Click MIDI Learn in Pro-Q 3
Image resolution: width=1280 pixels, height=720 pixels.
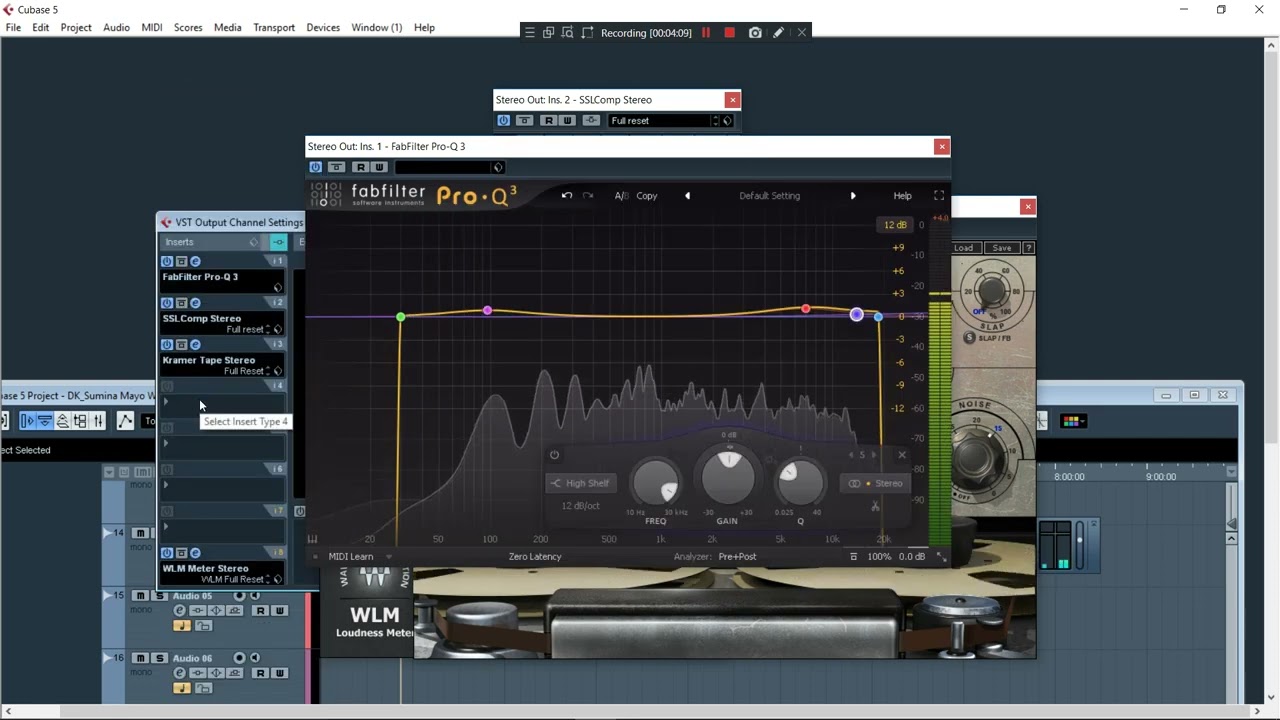[x=350, y=557]
